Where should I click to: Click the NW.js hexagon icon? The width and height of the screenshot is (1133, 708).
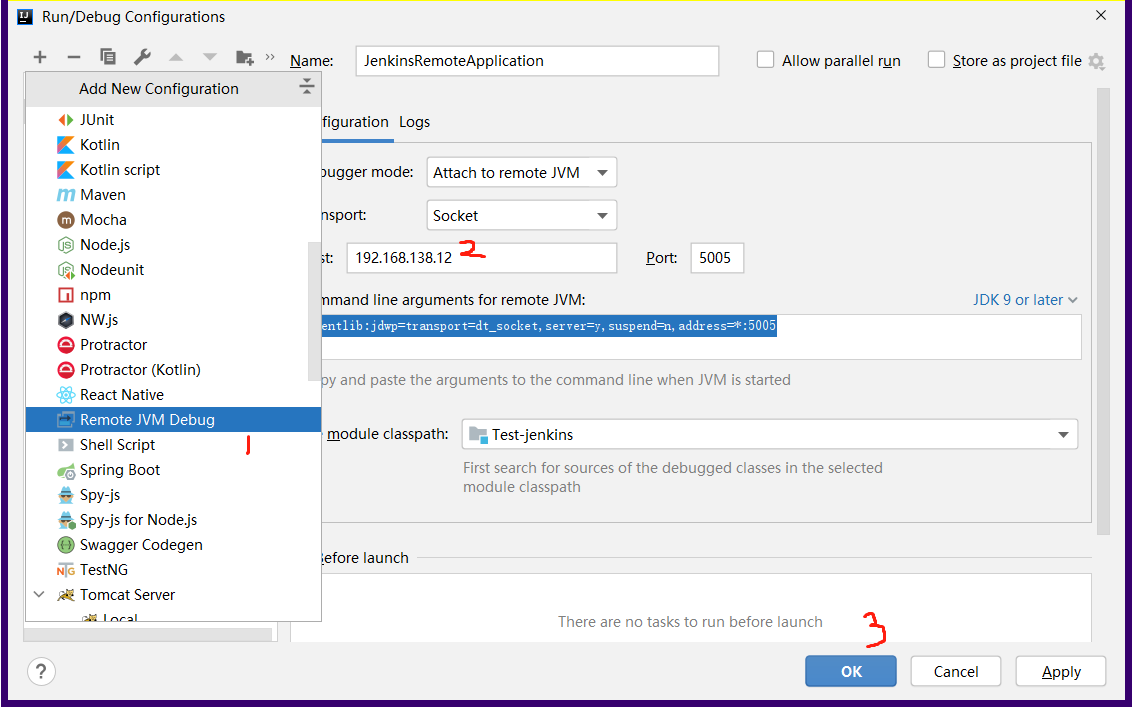pos(66,319)
